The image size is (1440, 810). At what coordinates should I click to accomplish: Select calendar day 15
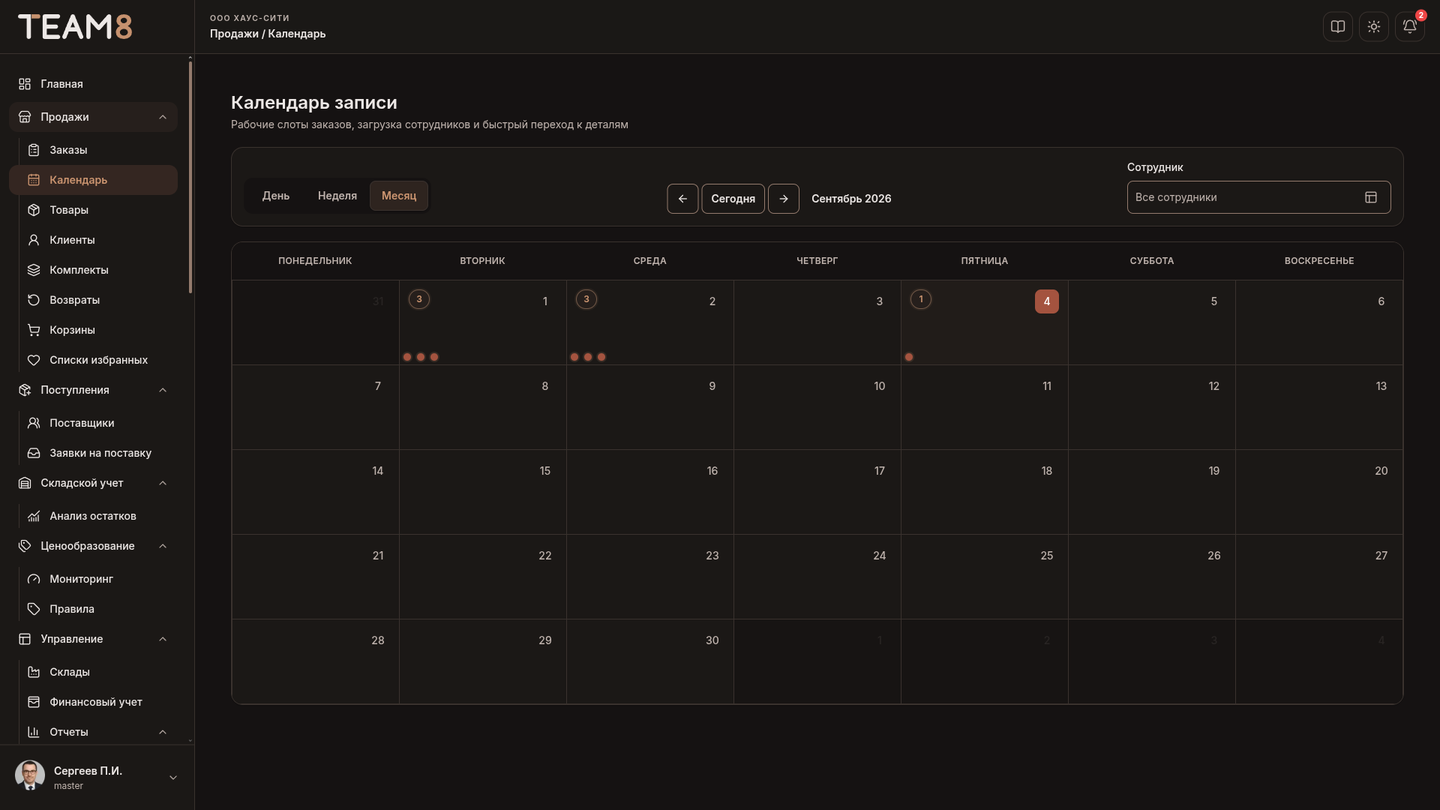pos(483,492)
